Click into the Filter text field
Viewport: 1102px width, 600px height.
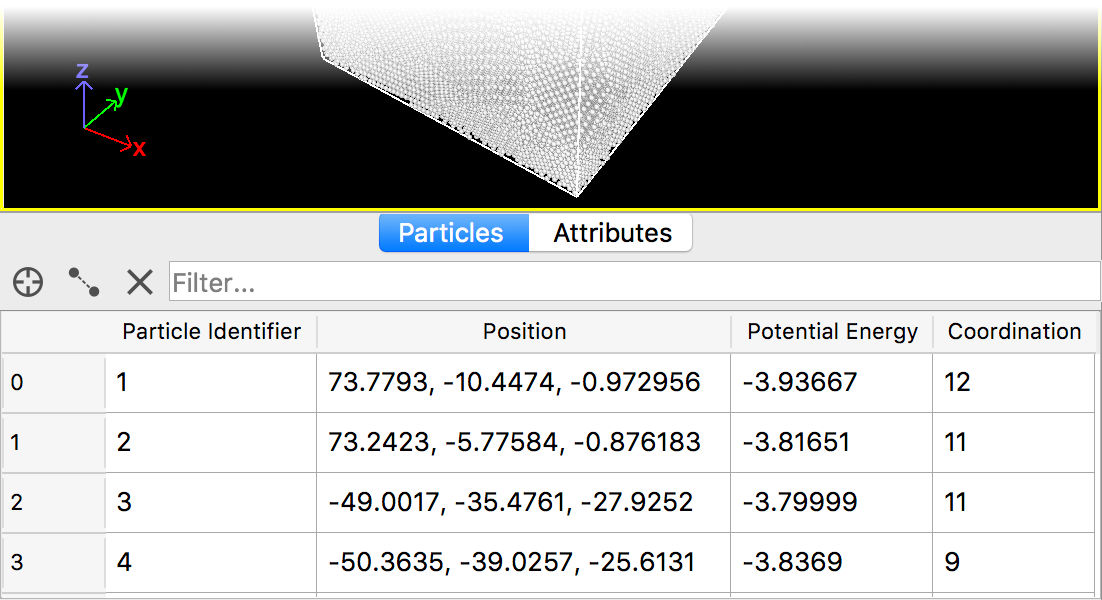[x=634, y=283]
